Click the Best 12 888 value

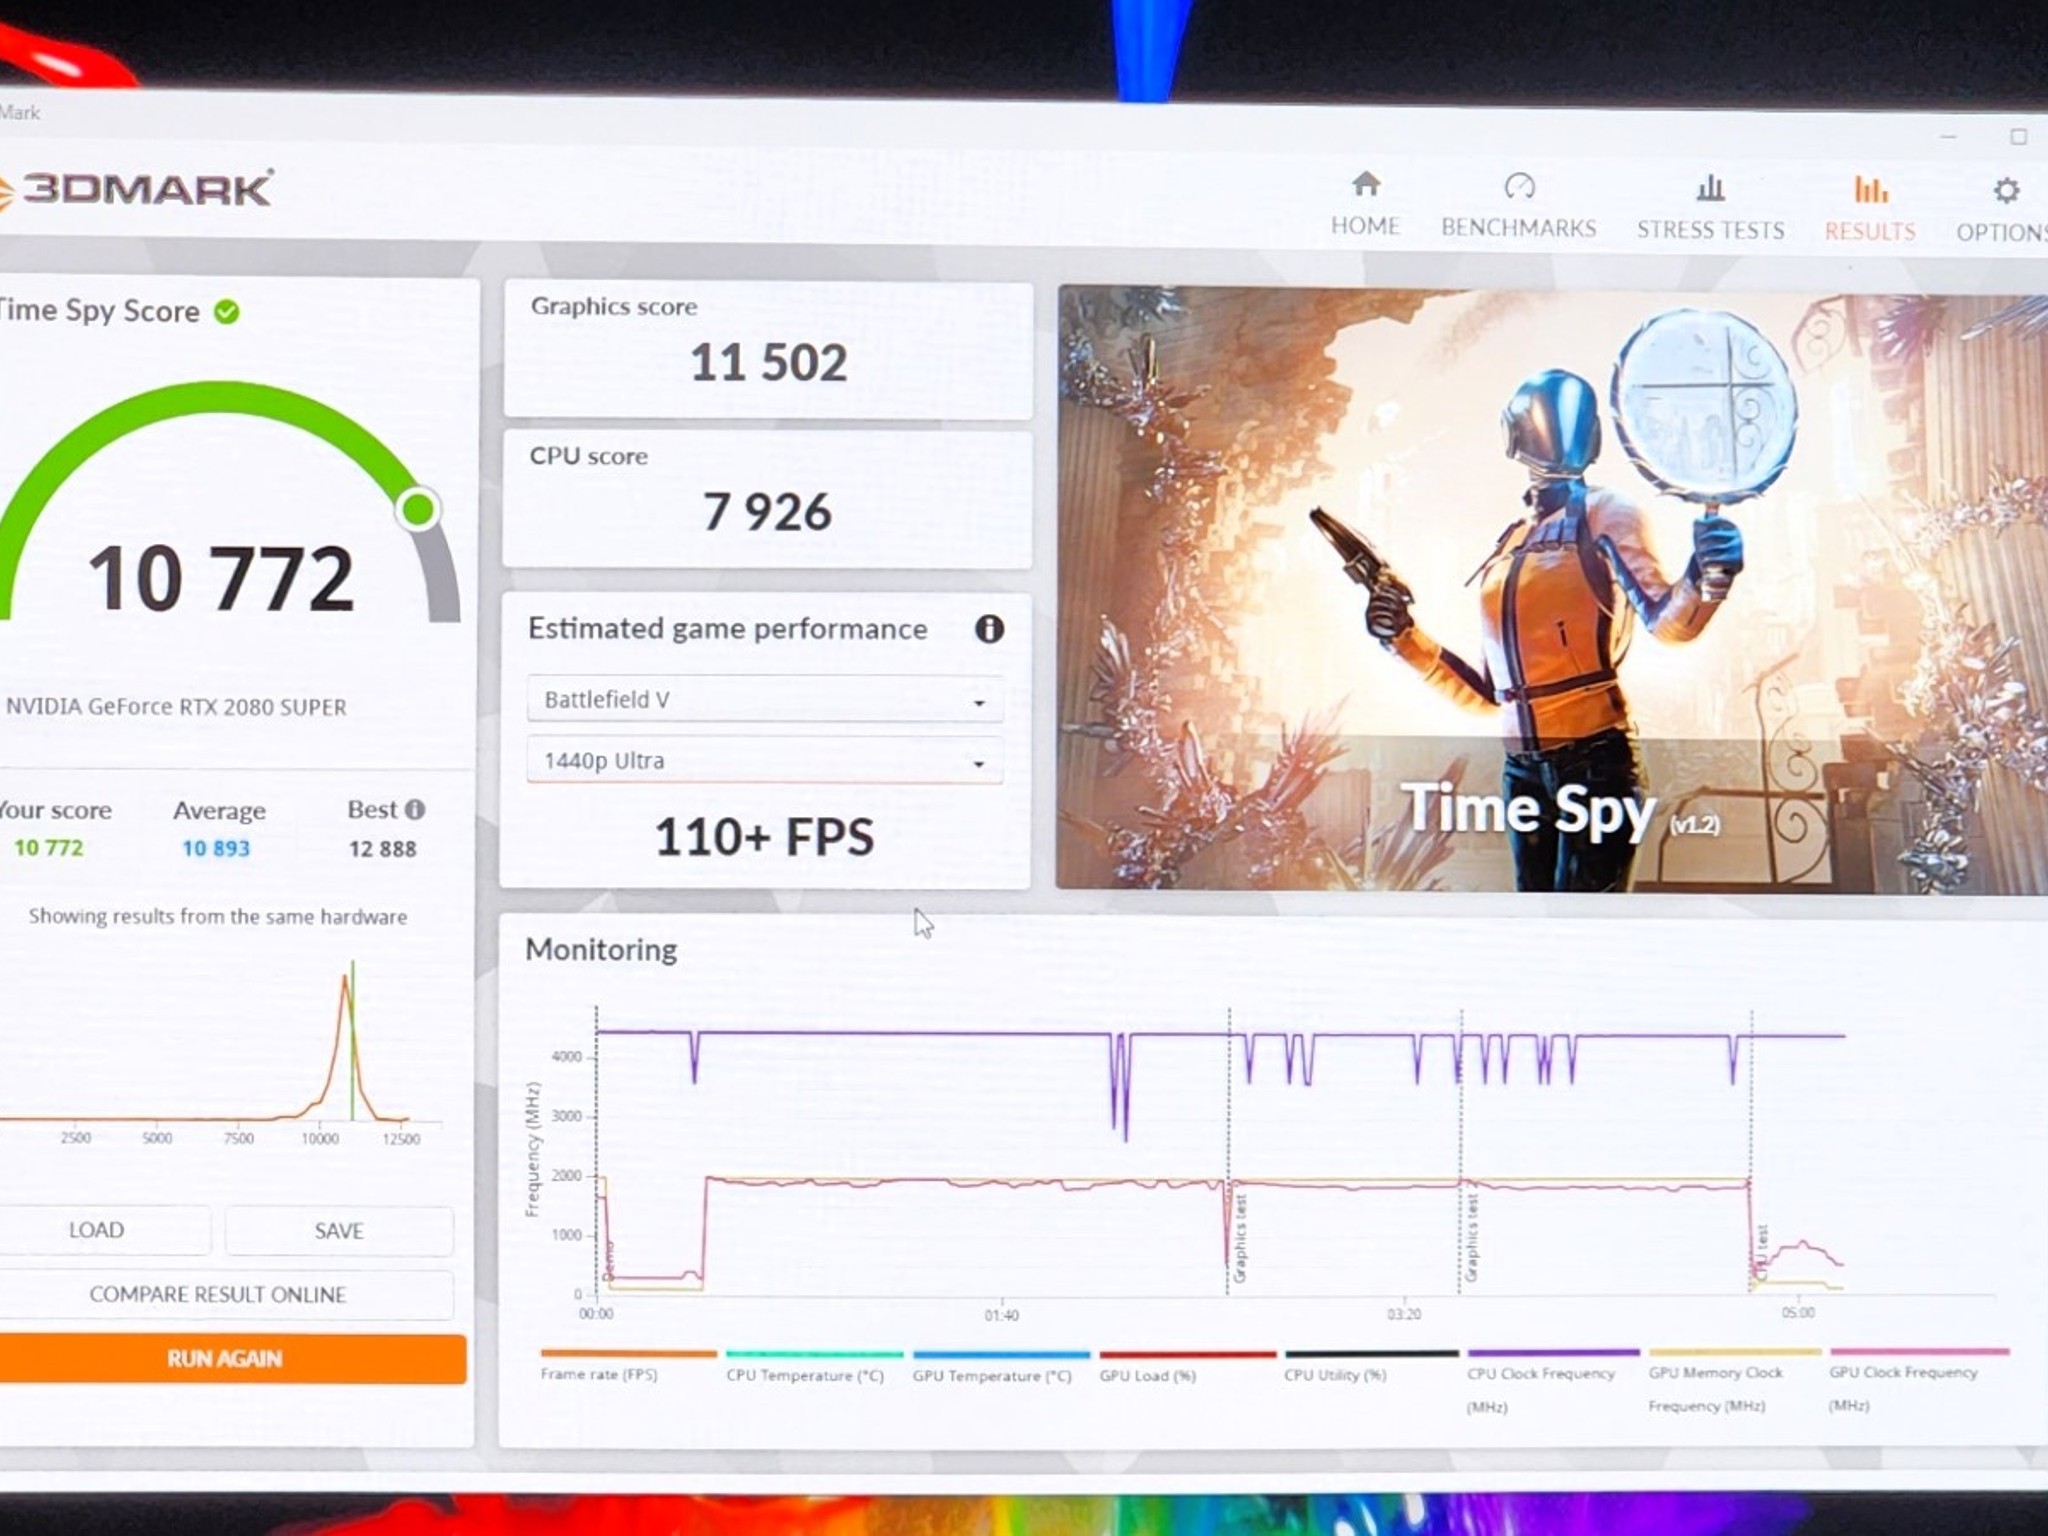tap(382, 849)
